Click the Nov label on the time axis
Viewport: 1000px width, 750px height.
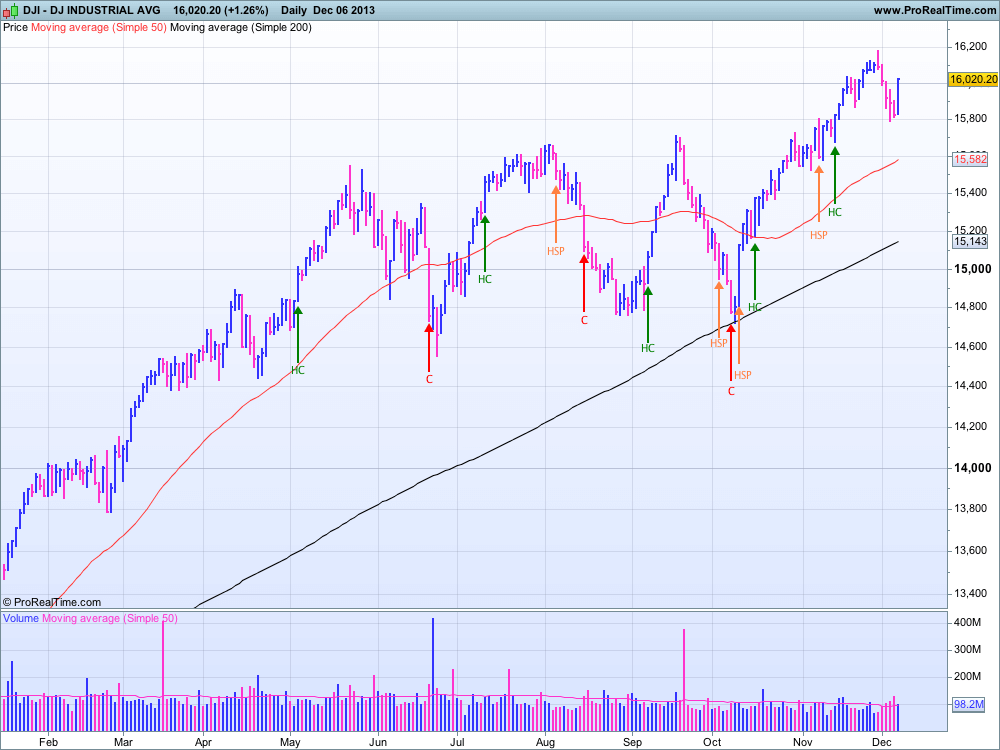tap(803, 742)
